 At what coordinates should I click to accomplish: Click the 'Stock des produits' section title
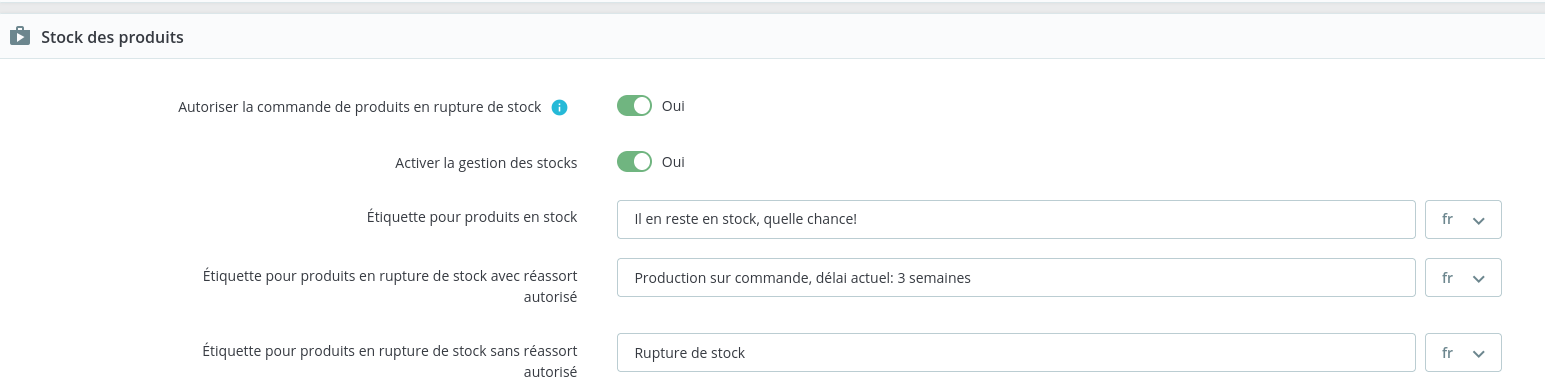point(112,37)
